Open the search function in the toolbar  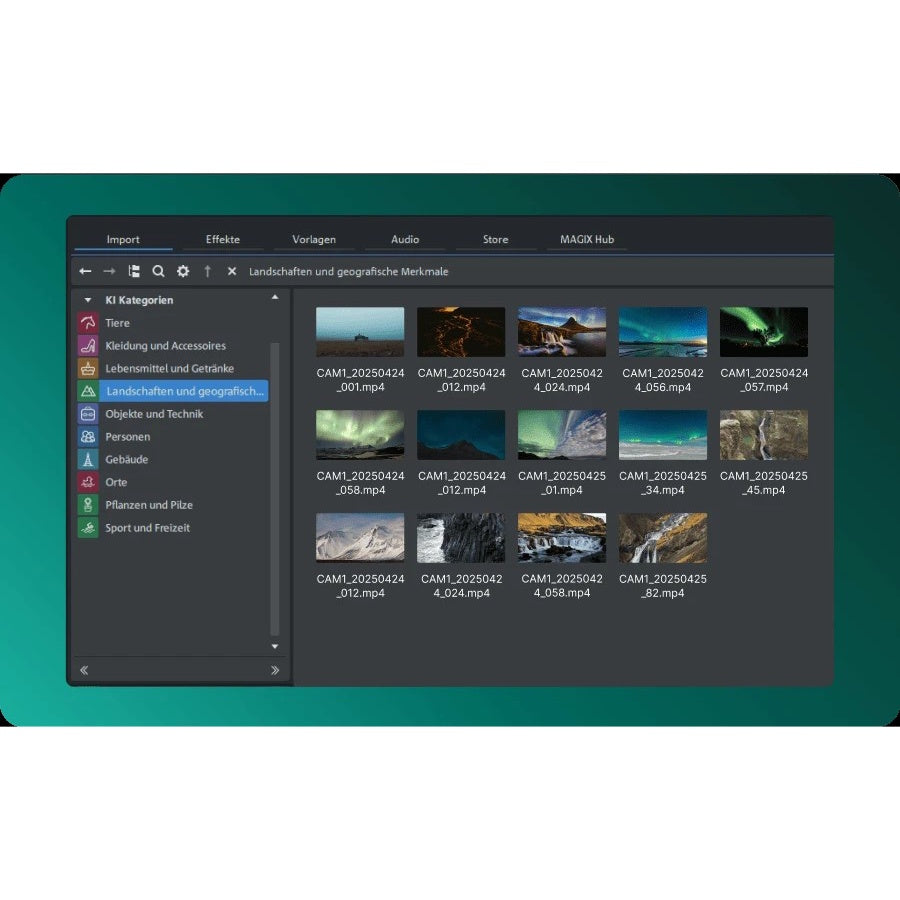point(158,271)
